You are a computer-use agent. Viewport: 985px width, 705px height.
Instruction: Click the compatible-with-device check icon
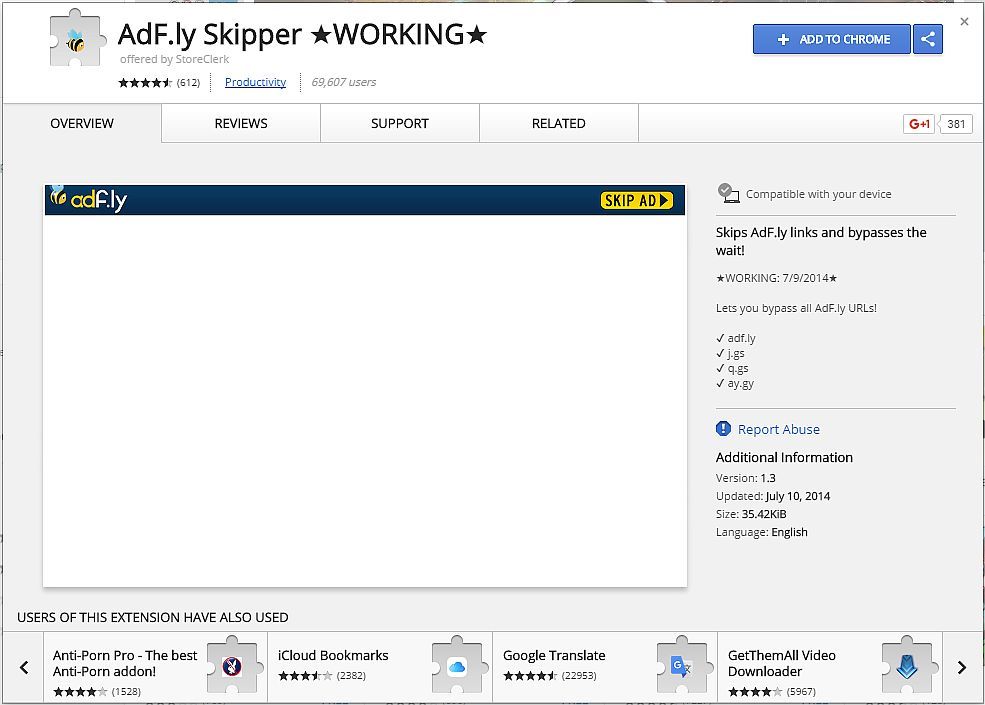click(728, 193)
